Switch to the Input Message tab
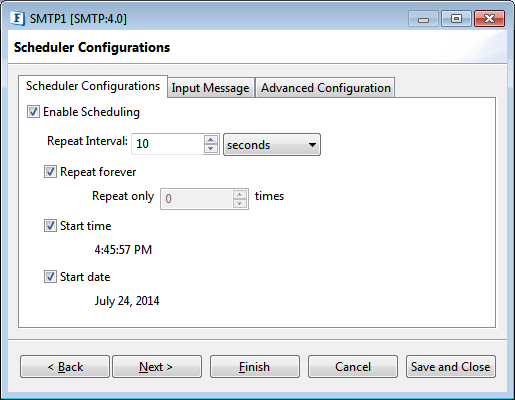The width and height of the screenshot is (515, 400). [x=210, y=88]
